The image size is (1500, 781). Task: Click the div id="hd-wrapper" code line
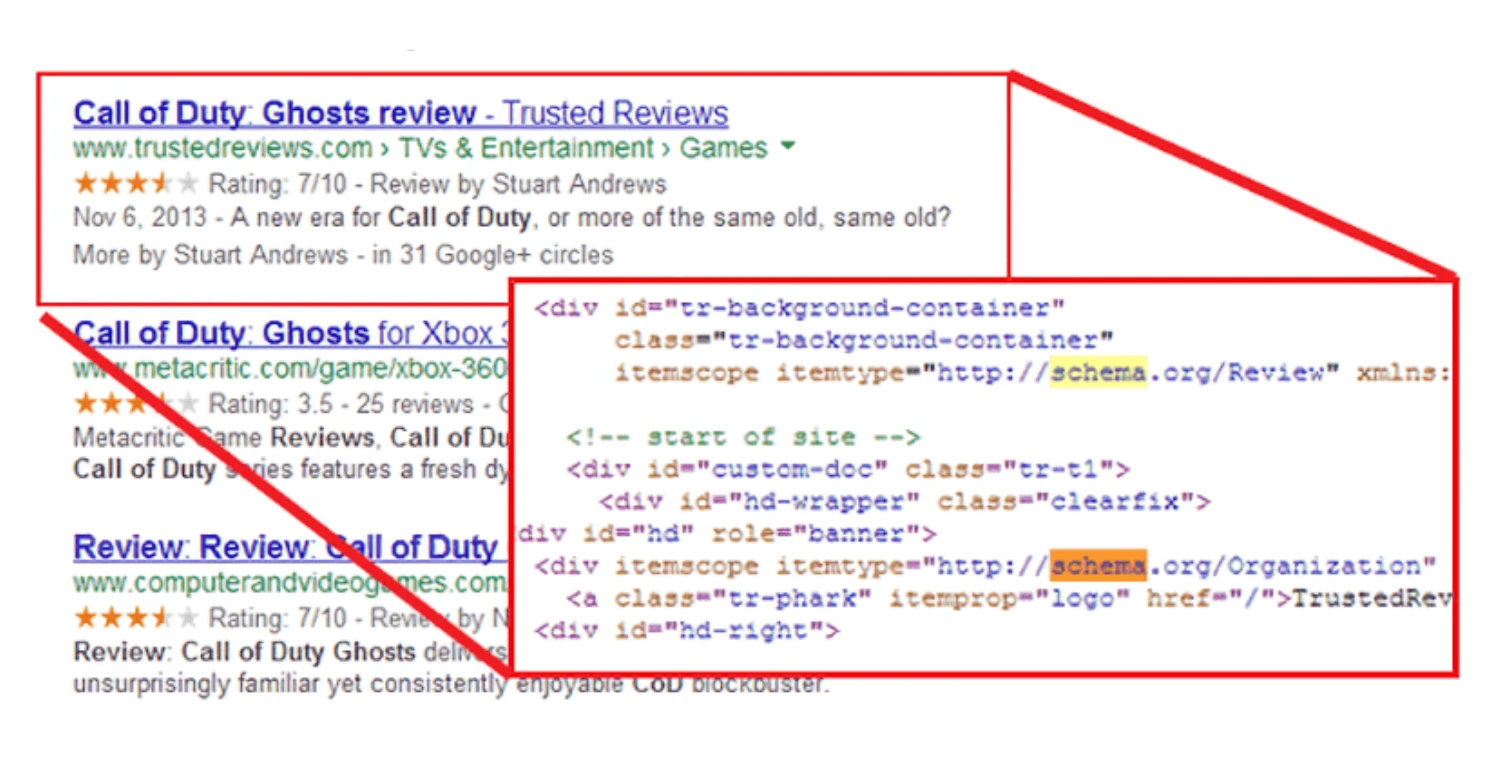[x=905, y=502]
